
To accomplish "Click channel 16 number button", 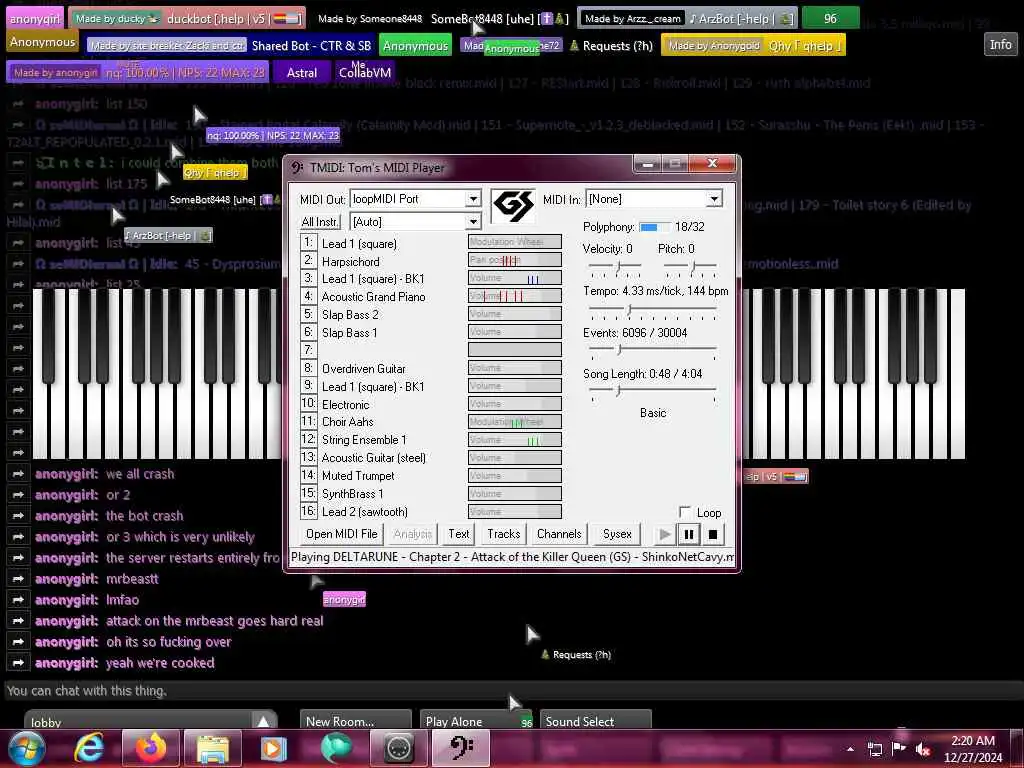I will point(308,511).
